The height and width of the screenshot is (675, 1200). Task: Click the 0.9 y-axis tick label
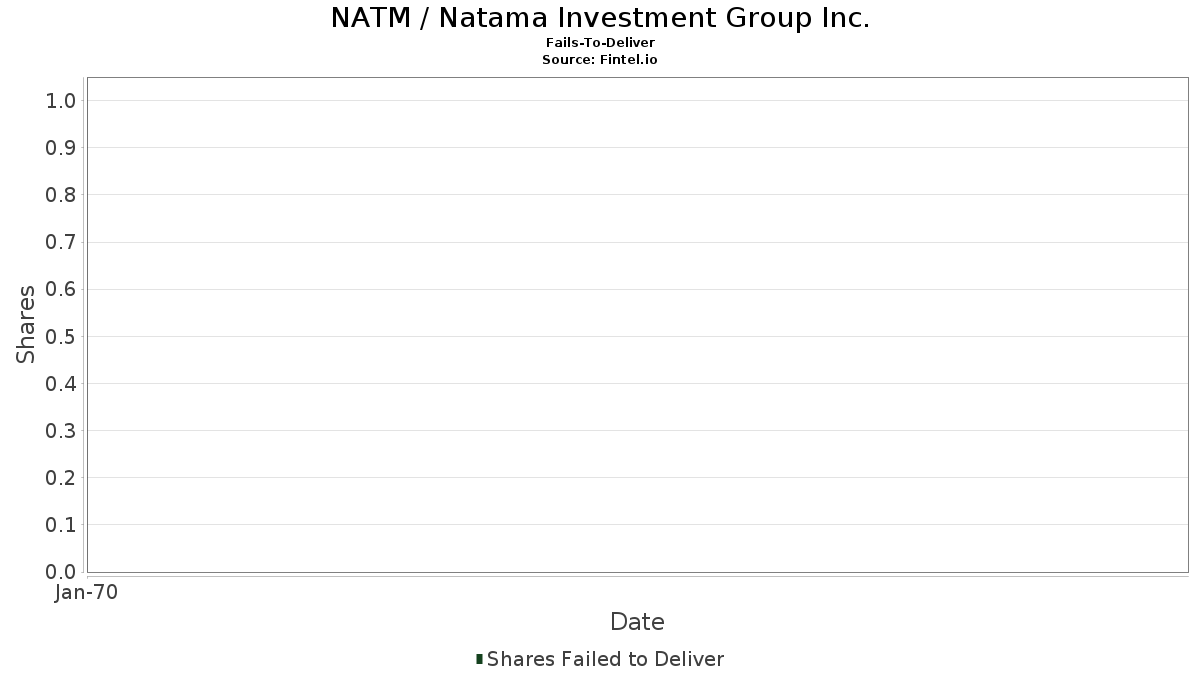tap(61, 148)
